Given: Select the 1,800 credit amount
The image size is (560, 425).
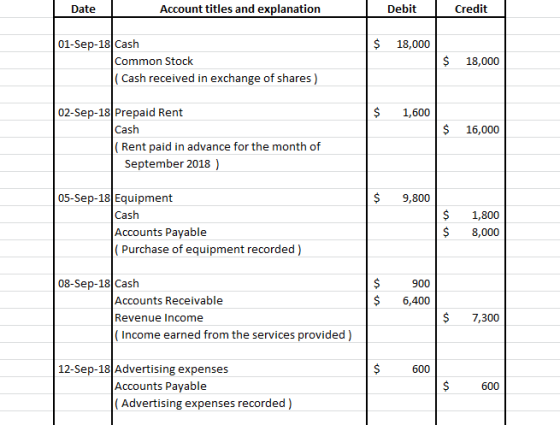Looking at the screenshot, I should (486, 215).
